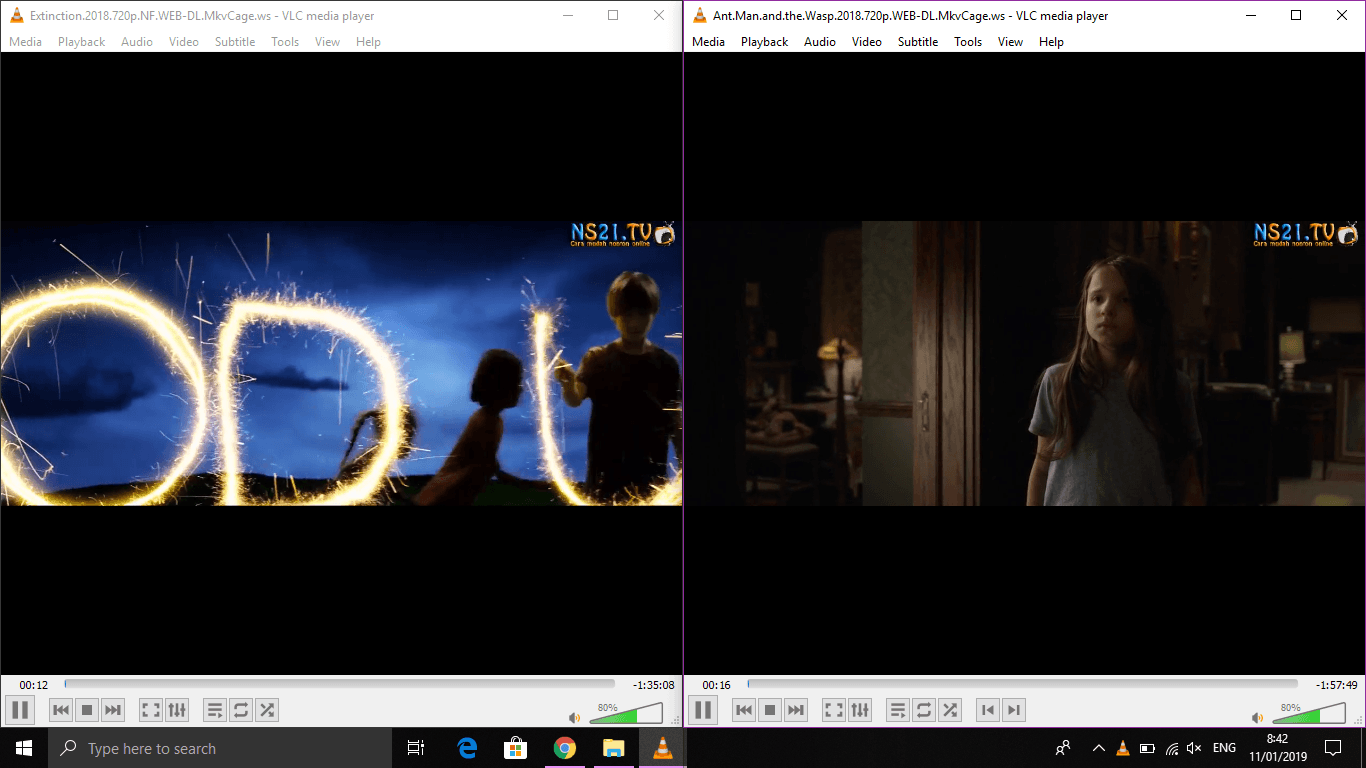Screen dimensions: 1366x768
Task: Open Playback menu in Ant-Man window
Action: pos(764,42)
